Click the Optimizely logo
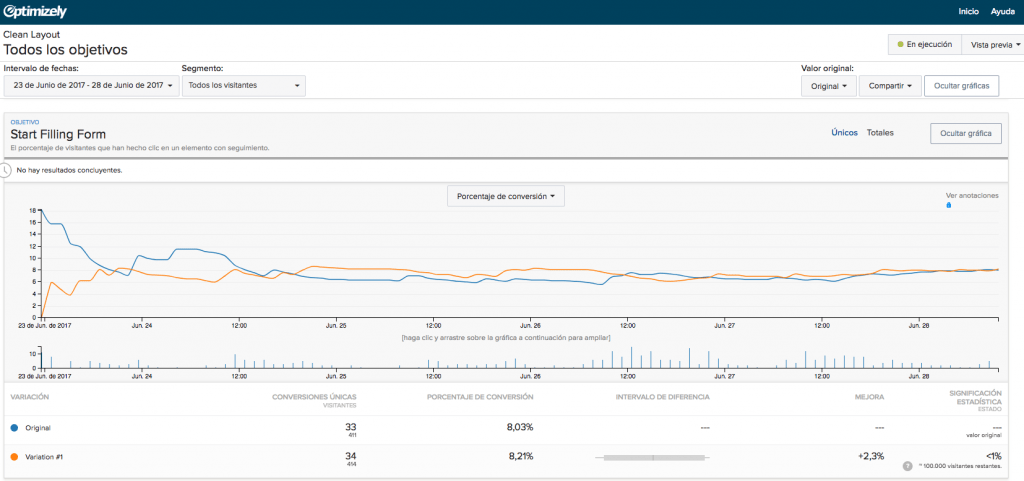Viewport: 1024px width, 481px height. (35, 11)
